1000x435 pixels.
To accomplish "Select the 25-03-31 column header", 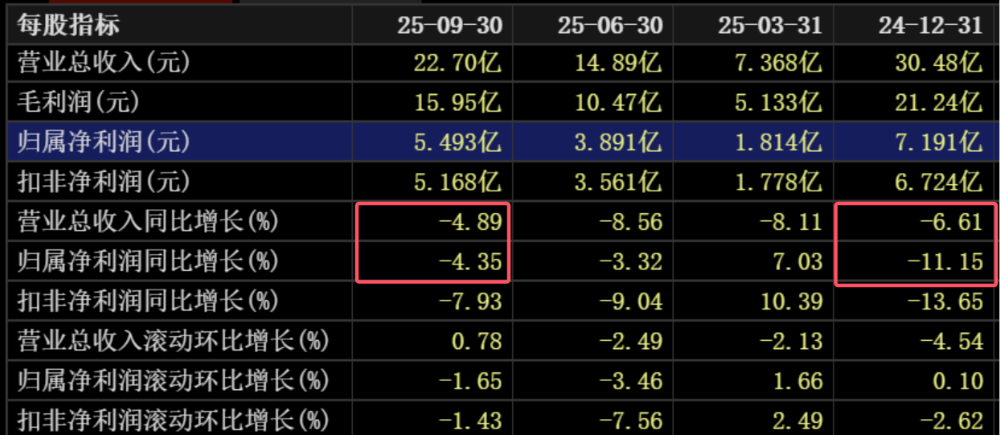I will pos(769,26).
